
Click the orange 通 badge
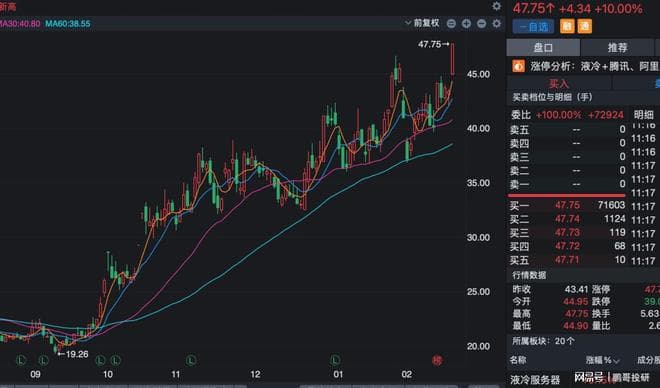[x=584, y=27]
